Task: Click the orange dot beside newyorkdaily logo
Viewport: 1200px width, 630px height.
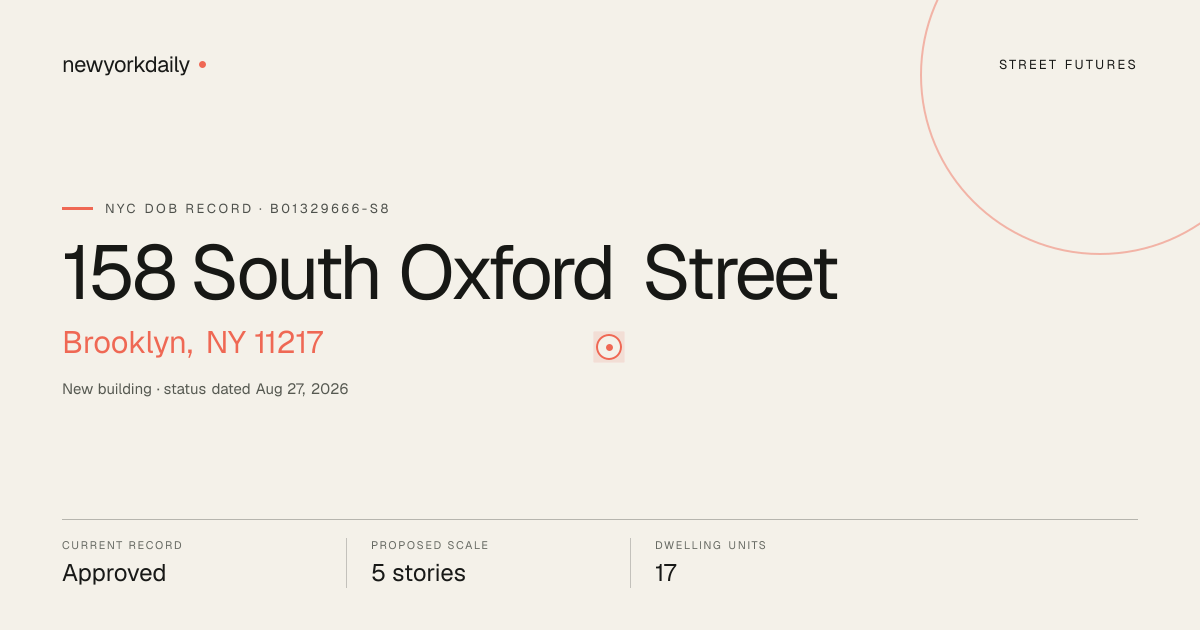Action: pyautogui.click(x=202, y=64)
